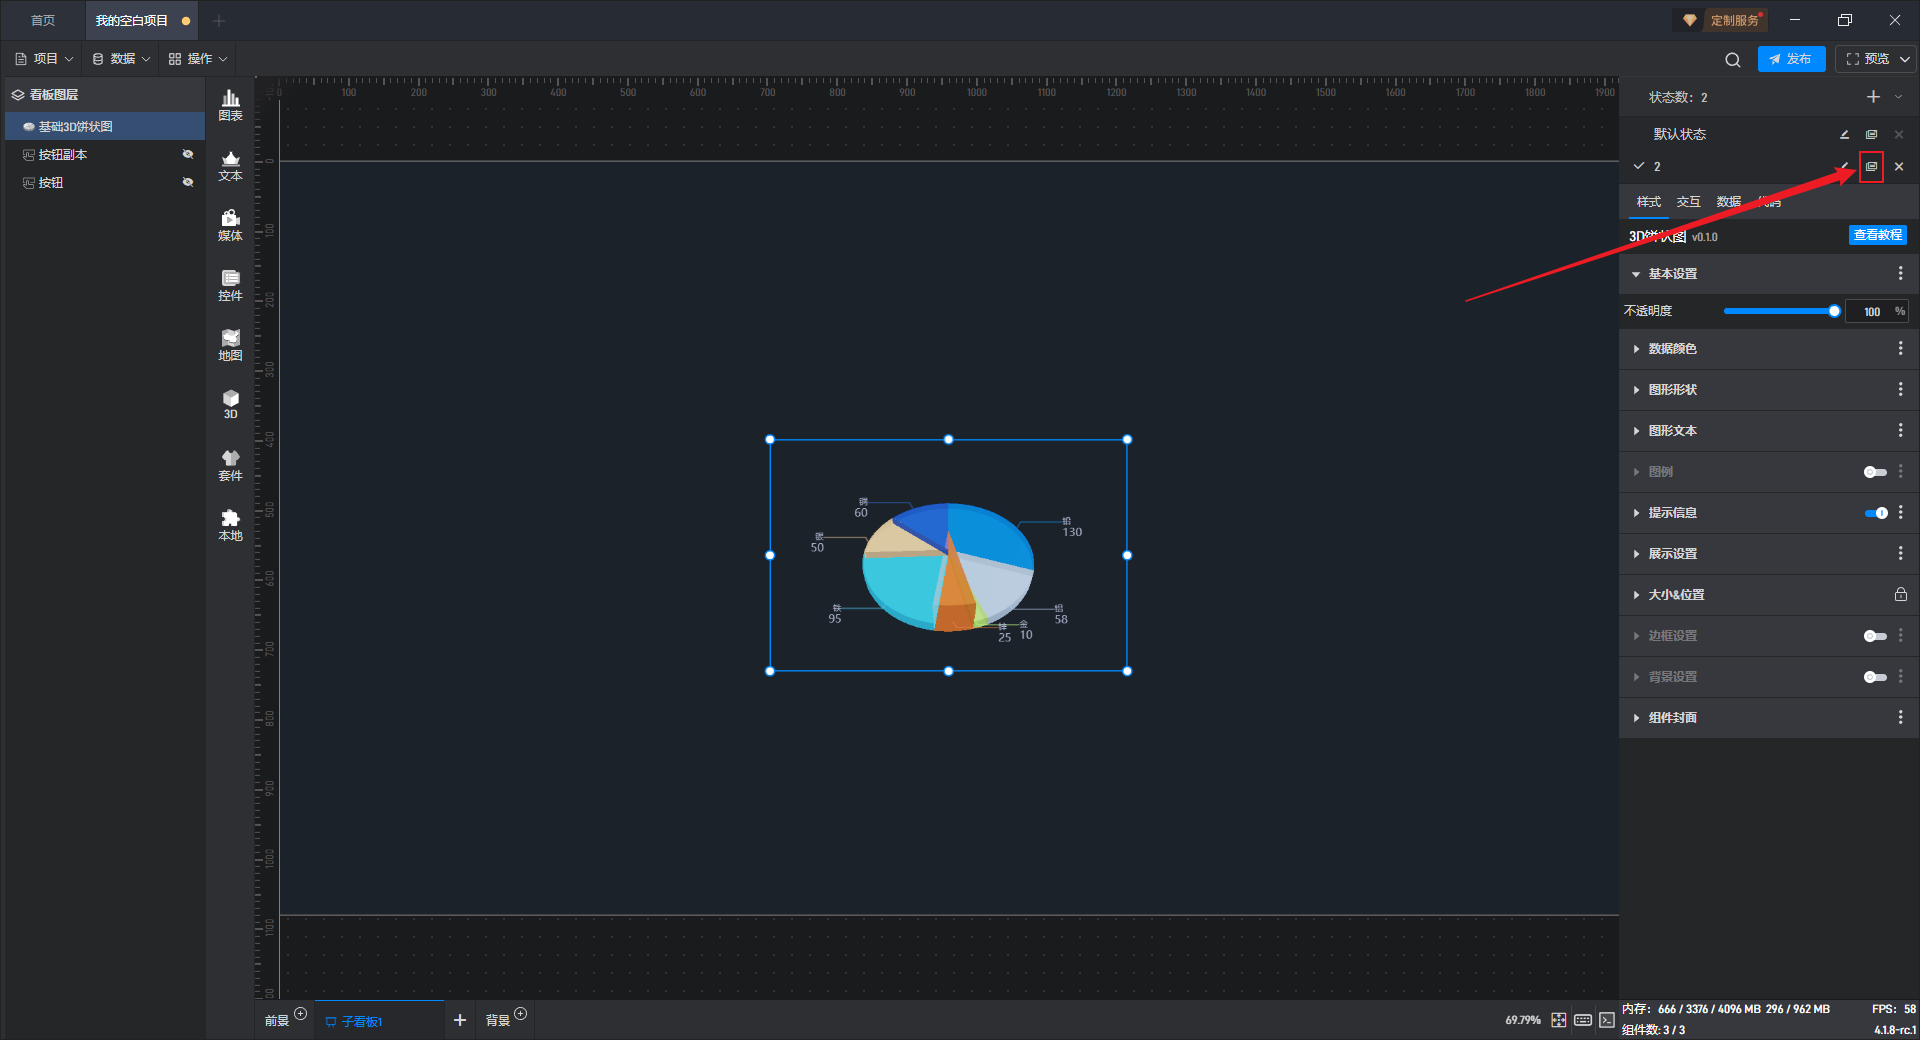Image resolution: width=1920 pixels, height=1040 pixels.
Task: Open the 控件 (controls) component category
Action: [x=230, y=285]
